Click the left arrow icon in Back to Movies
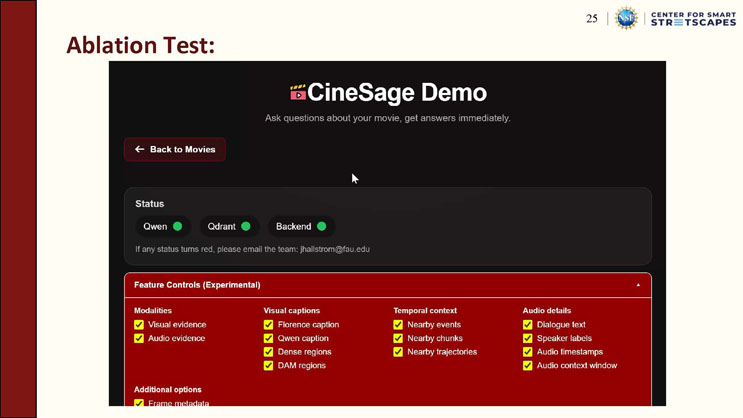Screen dimensions: 743x418 click(139, 149)
